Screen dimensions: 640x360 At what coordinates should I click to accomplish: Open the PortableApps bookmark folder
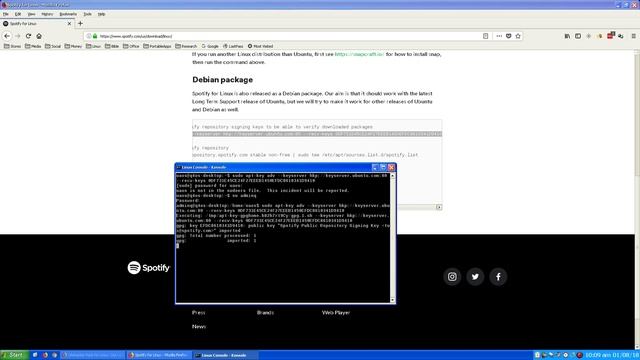158,46
